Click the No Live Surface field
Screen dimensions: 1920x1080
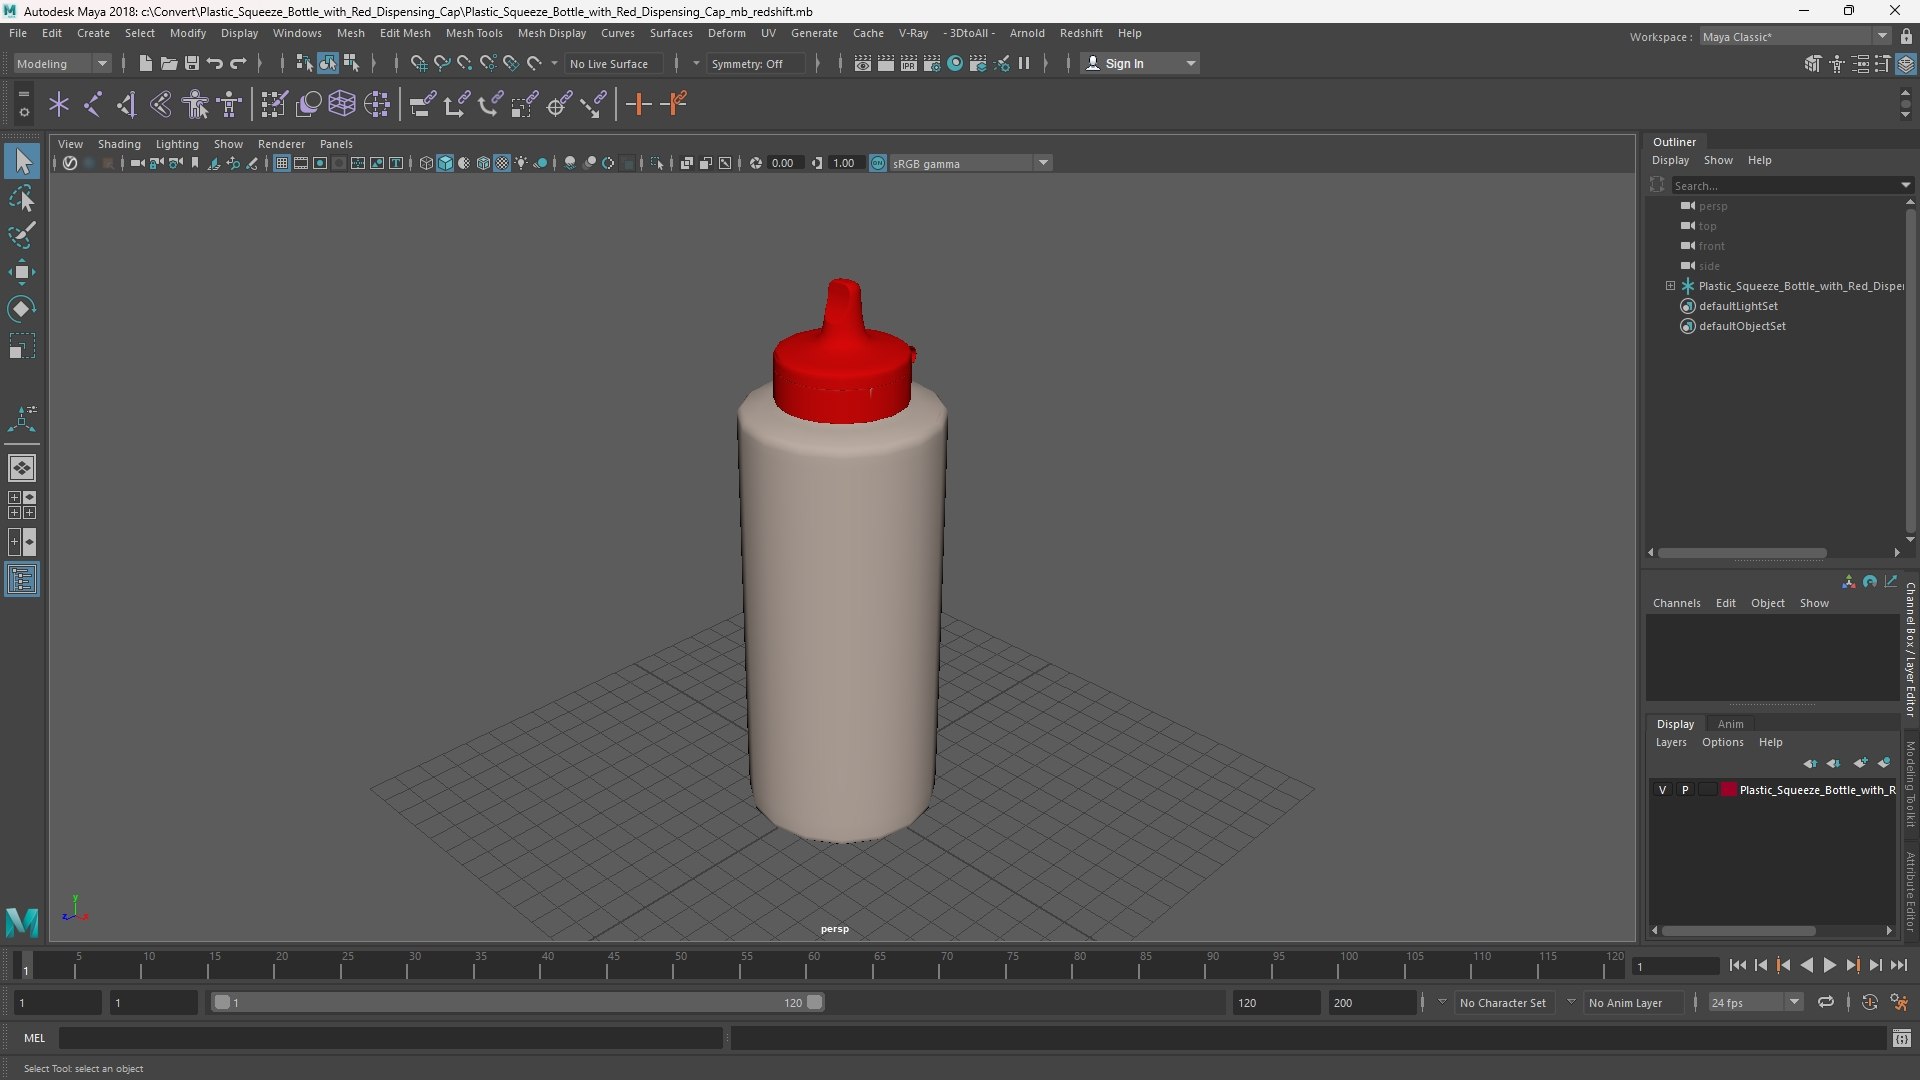pyautogui.click(x=612, y=63)
